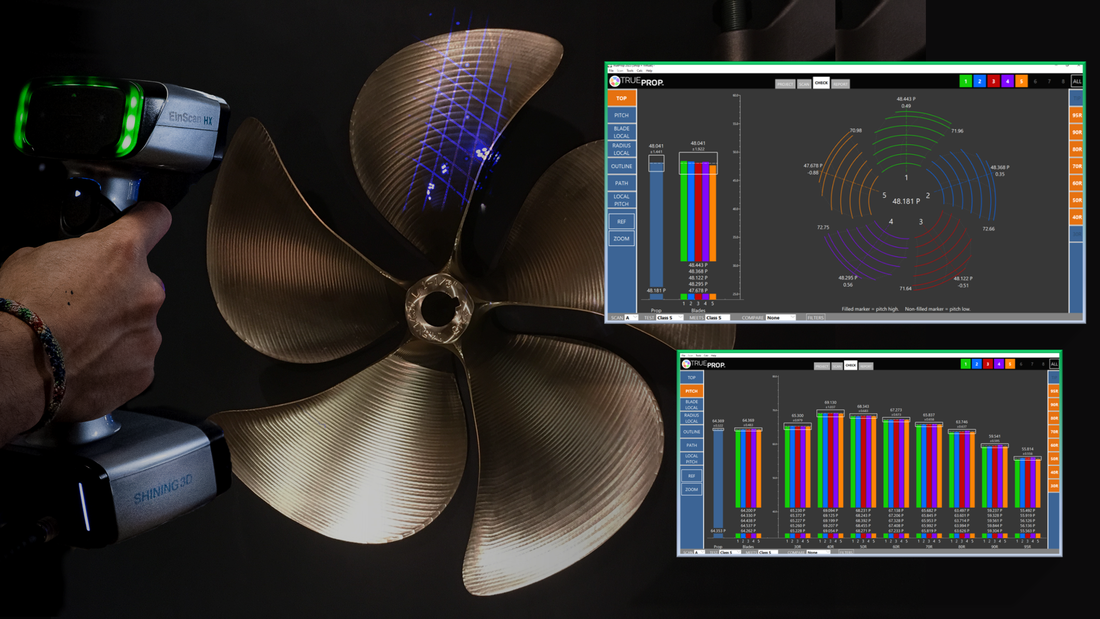Switch to the Project tab in the polar chart window
This screenshot has width=1100, height=619.
point(786,84)
